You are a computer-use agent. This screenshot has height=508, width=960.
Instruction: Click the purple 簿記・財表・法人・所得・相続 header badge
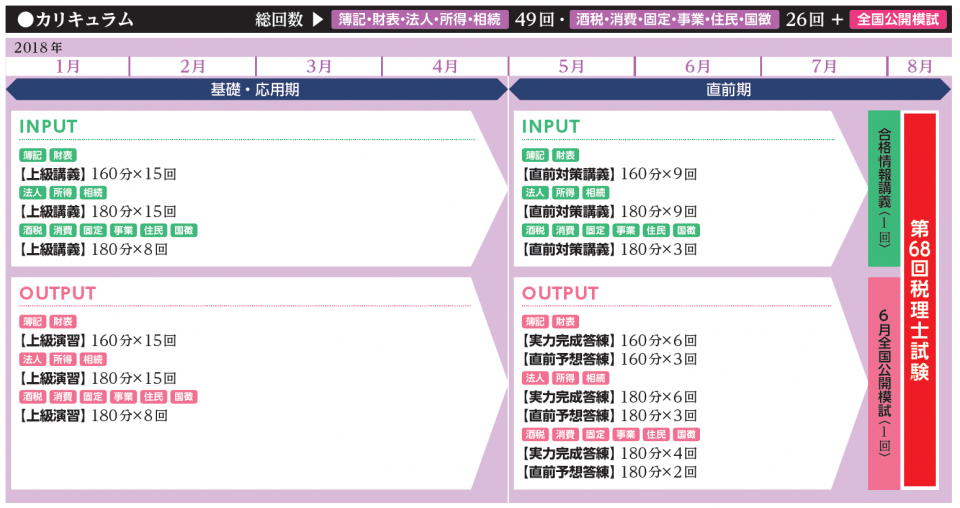pyautogui.click(x=420, y=19)
